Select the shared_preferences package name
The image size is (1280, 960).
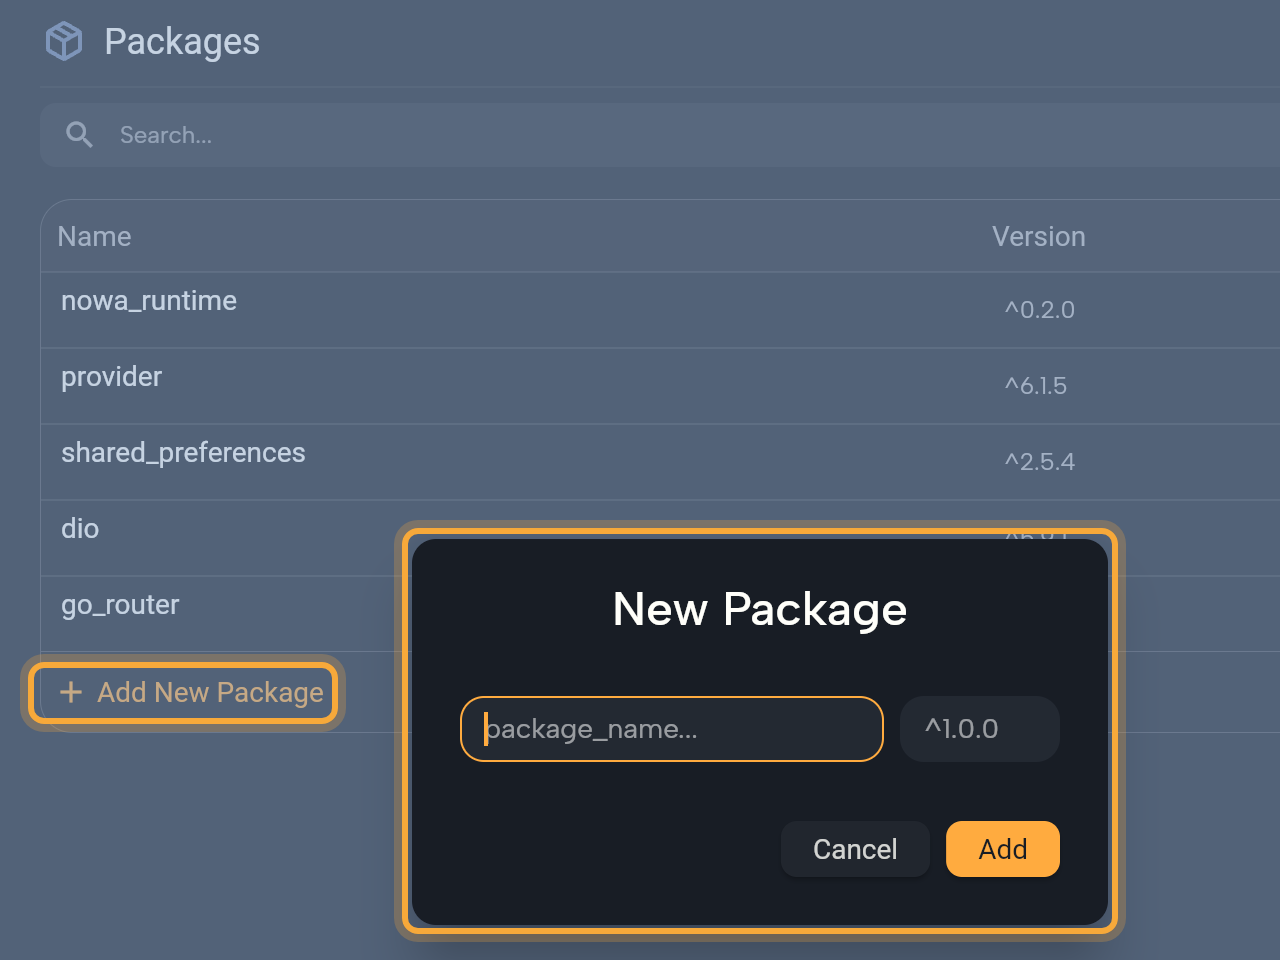183,453
